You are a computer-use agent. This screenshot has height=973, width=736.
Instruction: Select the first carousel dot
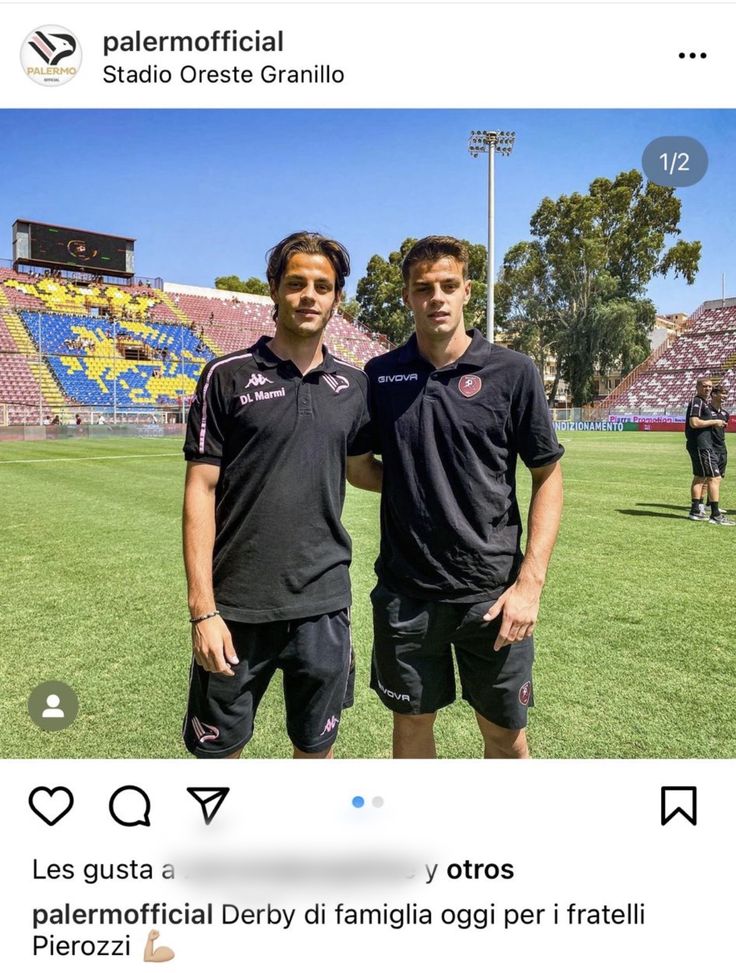tap(358, 800)
